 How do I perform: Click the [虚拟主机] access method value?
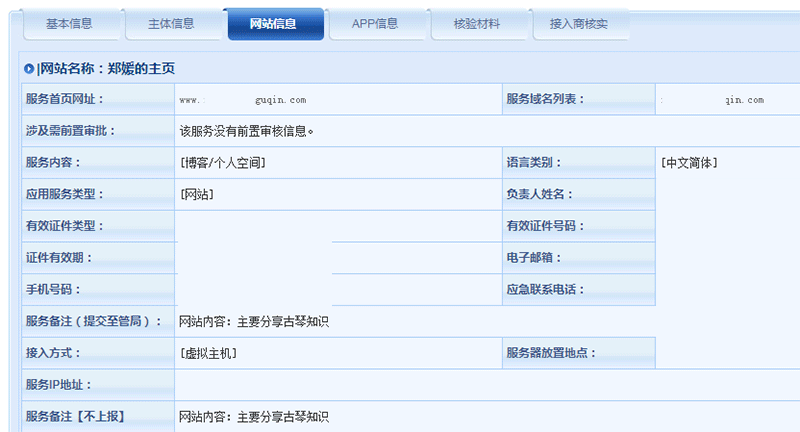click(x=208, y=353)
